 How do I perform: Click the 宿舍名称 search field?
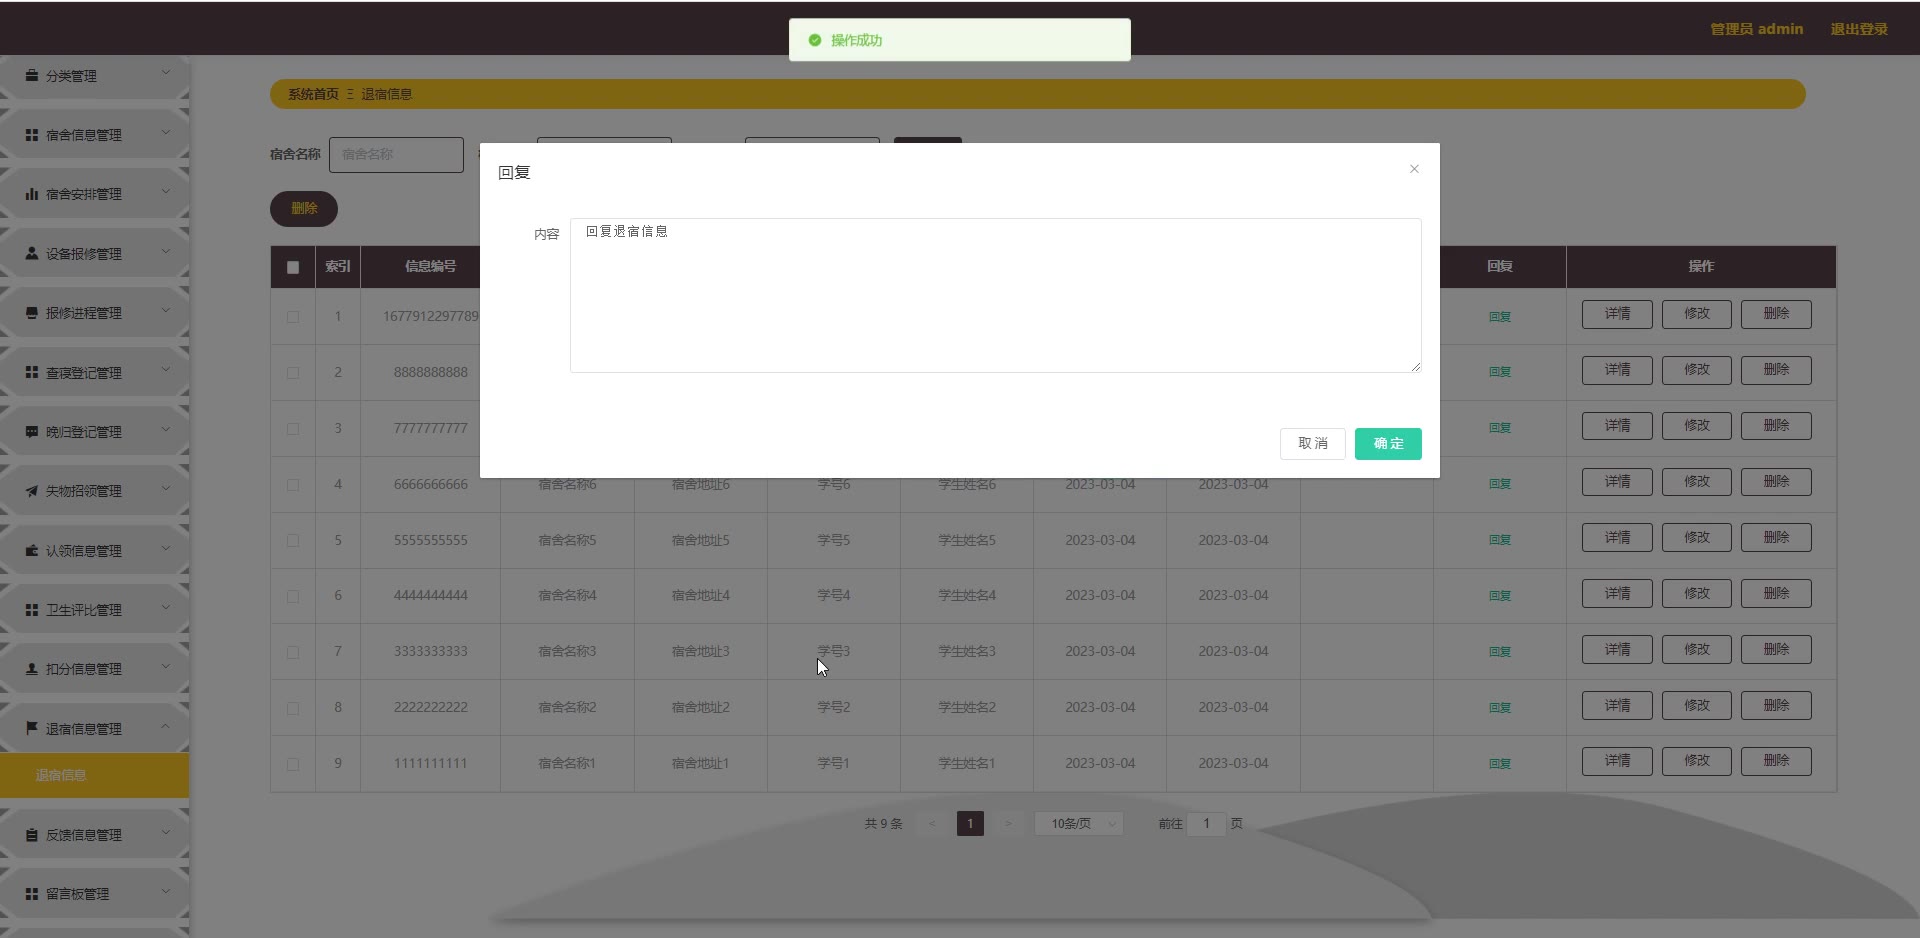(x=397, y=155)
